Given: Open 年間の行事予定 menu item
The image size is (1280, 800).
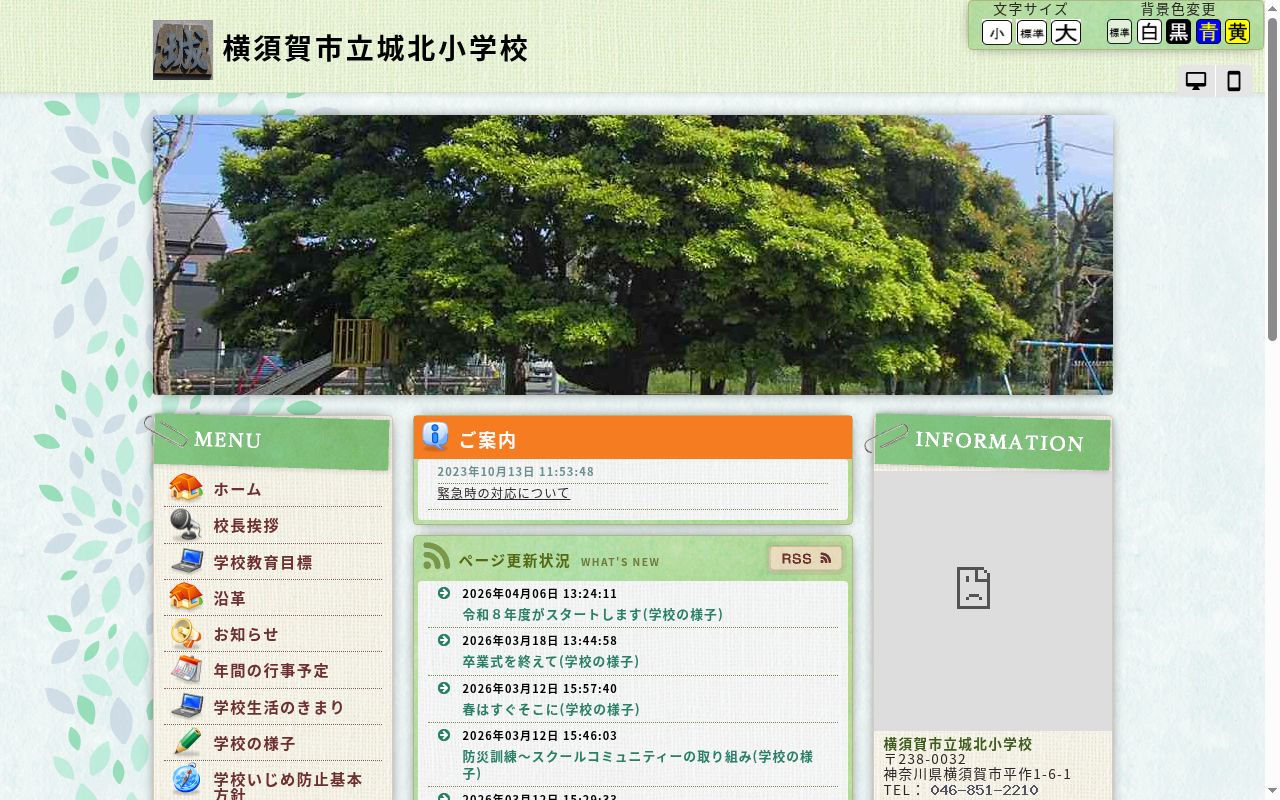Looking at the screenshot, I should 273,670.
